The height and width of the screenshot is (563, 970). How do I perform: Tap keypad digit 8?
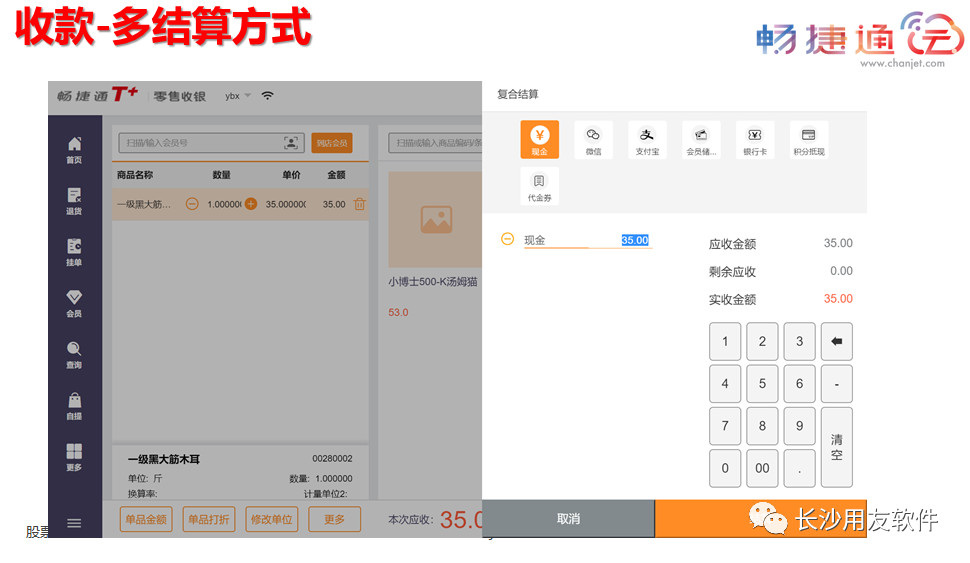[x=762, y=426]
